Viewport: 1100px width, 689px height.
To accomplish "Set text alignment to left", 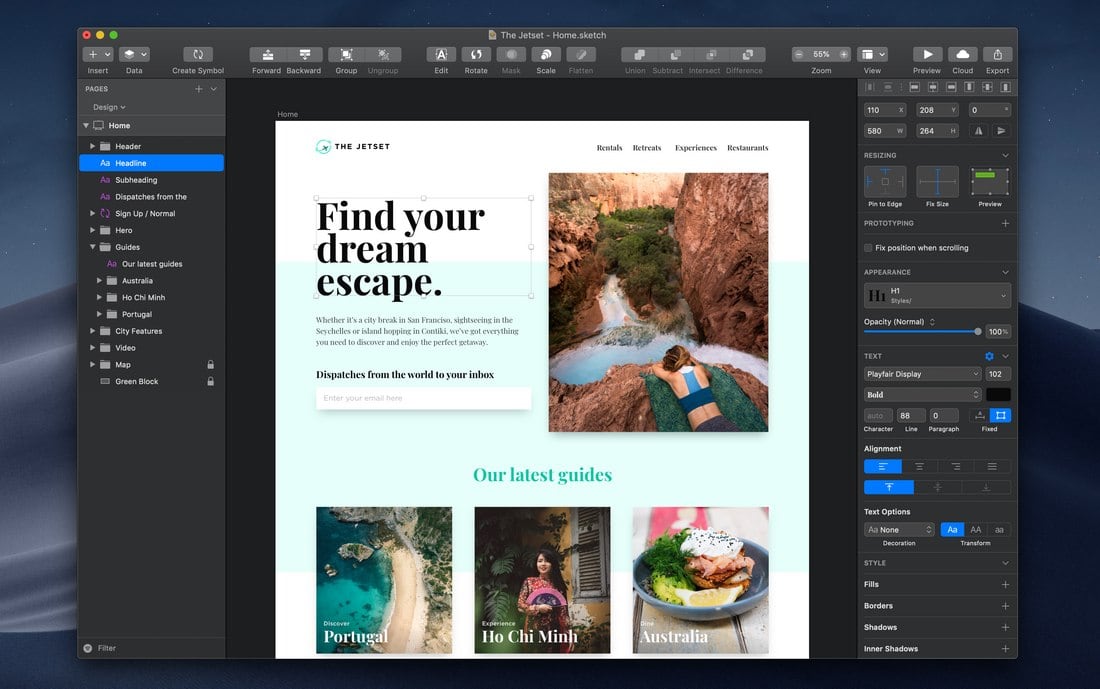I will point(883,467).
